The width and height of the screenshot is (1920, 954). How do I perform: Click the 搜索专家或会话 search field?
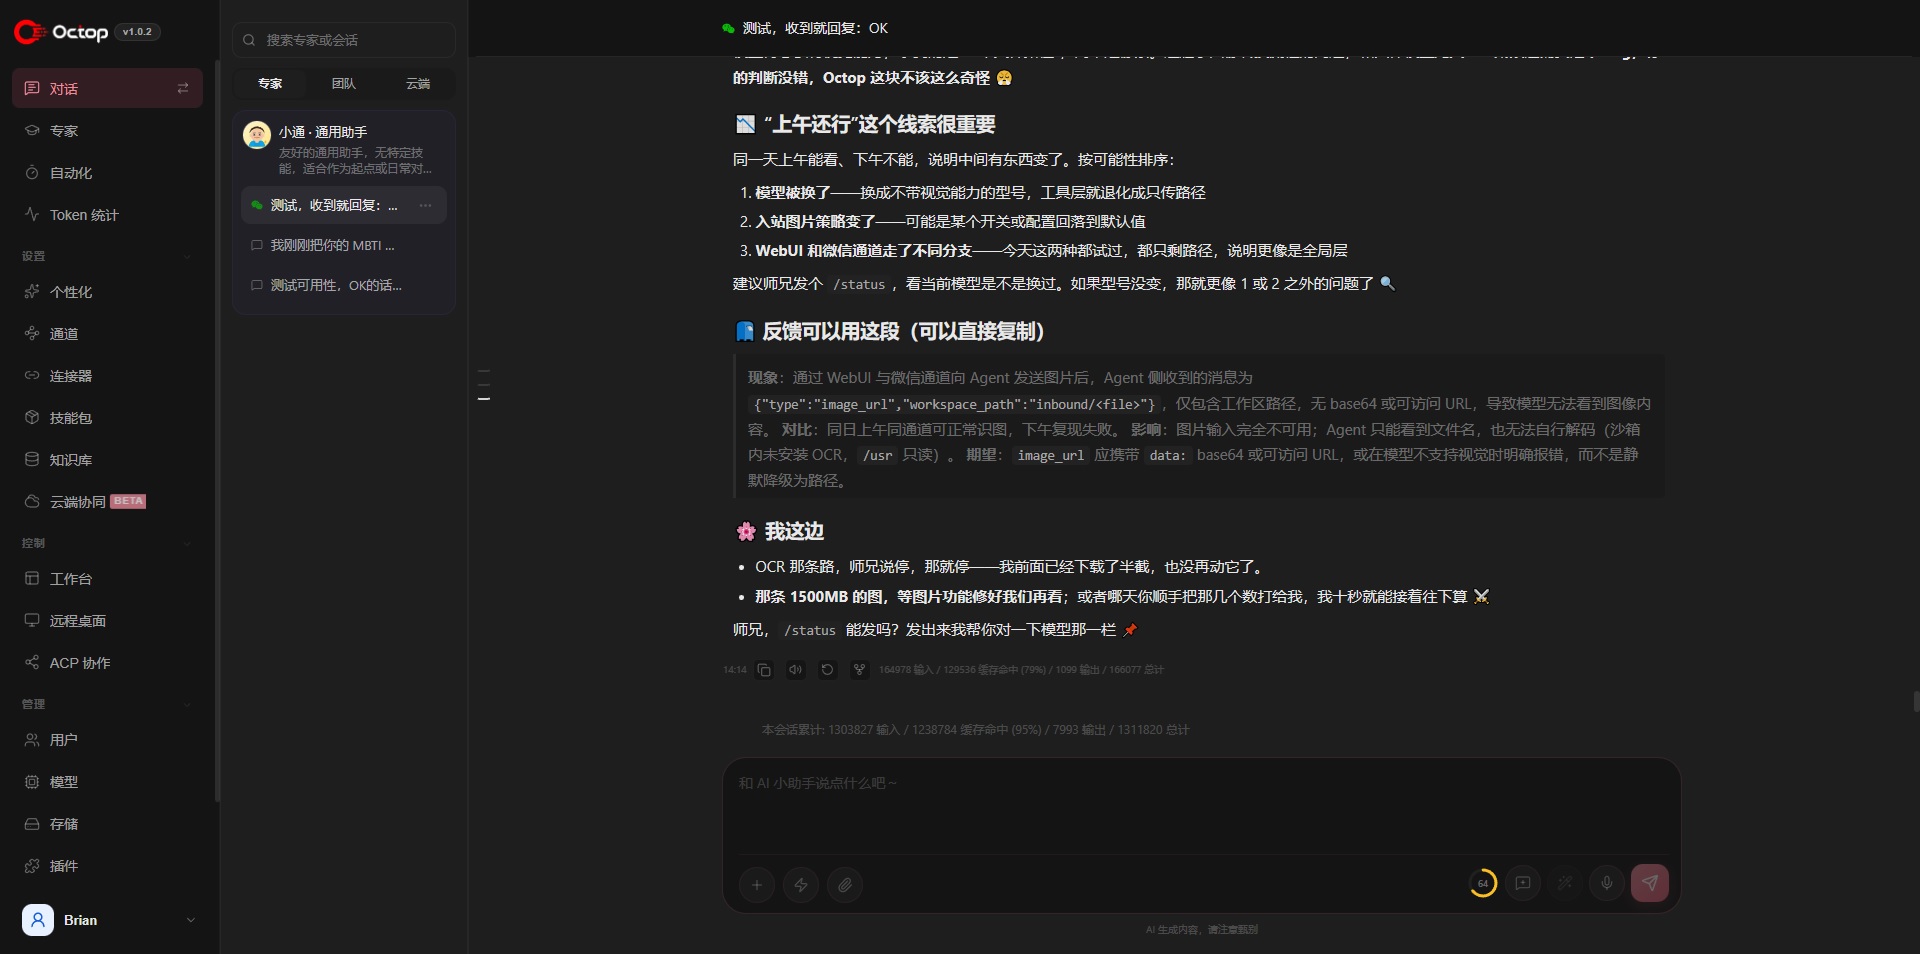click(344, 40)
